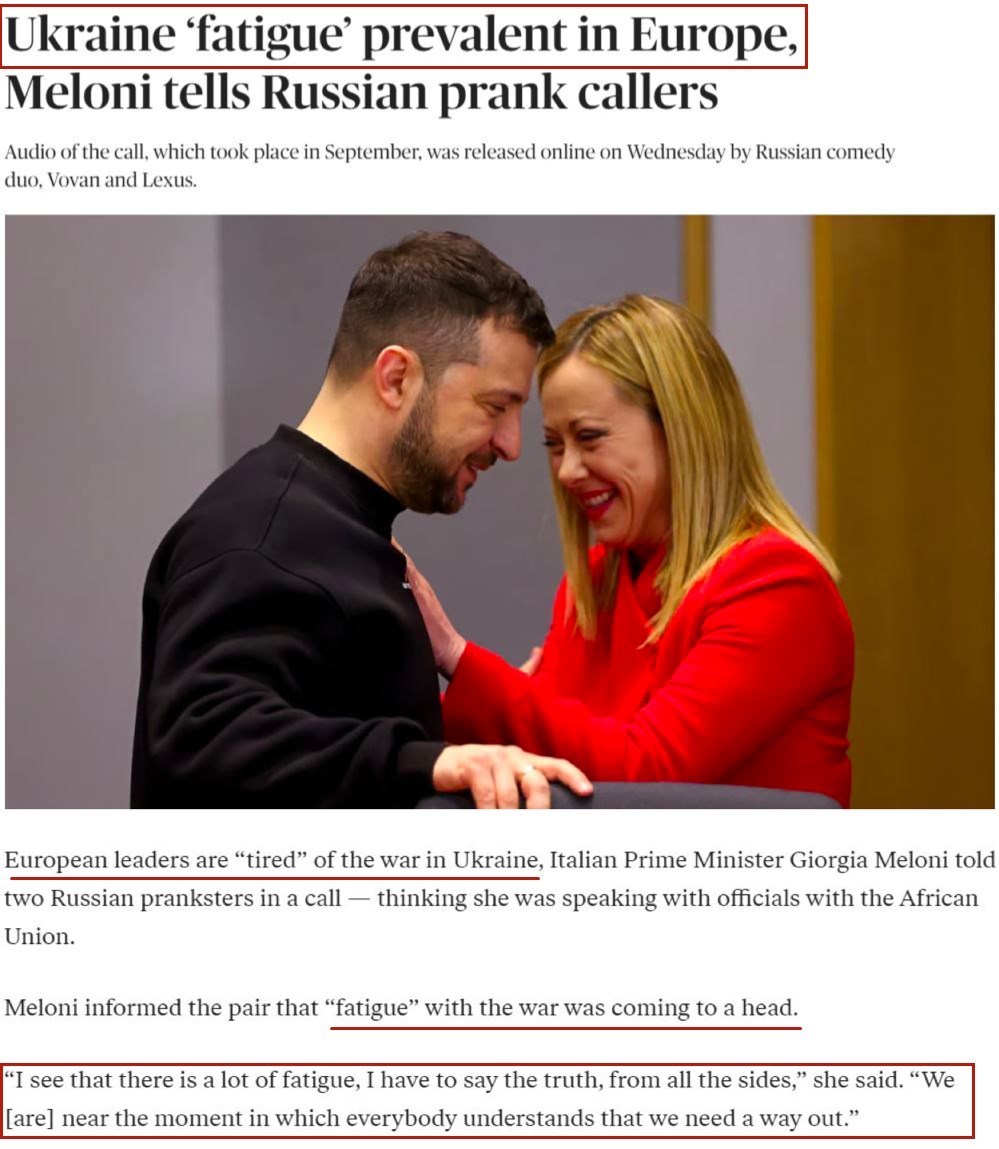This screenshot has height=1149, width=999.
Task: Open the main article photo
Action: click(499, 511)
